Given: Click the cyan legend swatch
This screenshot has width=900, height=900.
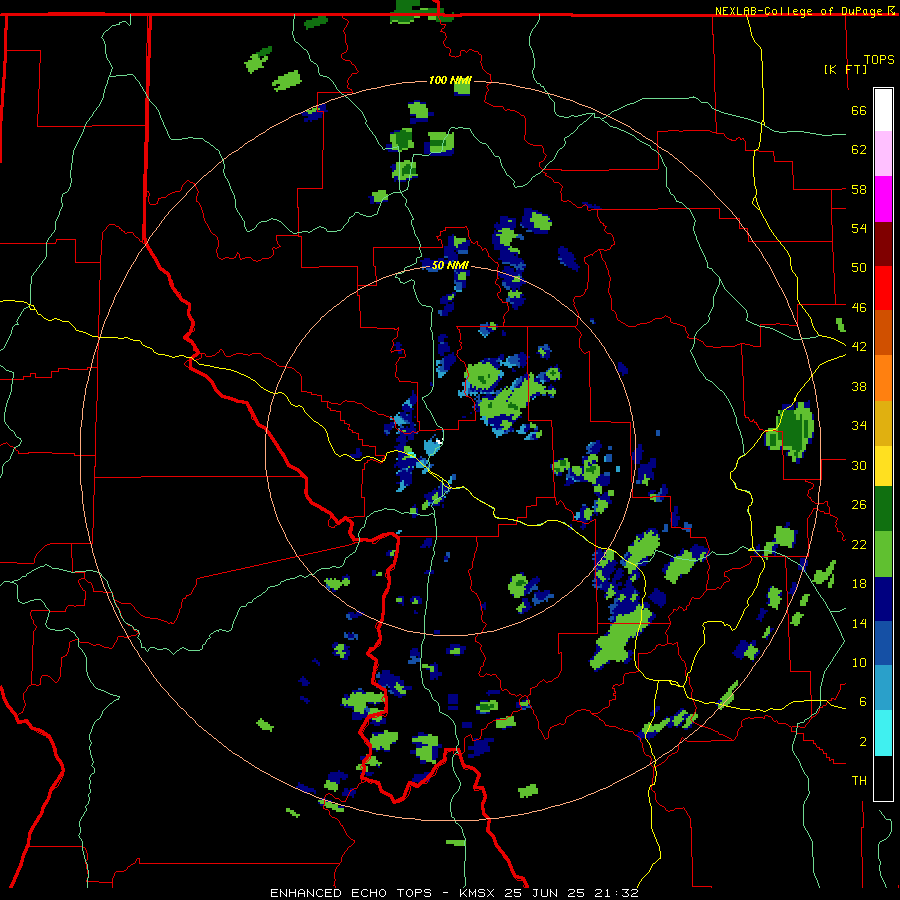Looking at the screenshot, I should click(883, 733).
